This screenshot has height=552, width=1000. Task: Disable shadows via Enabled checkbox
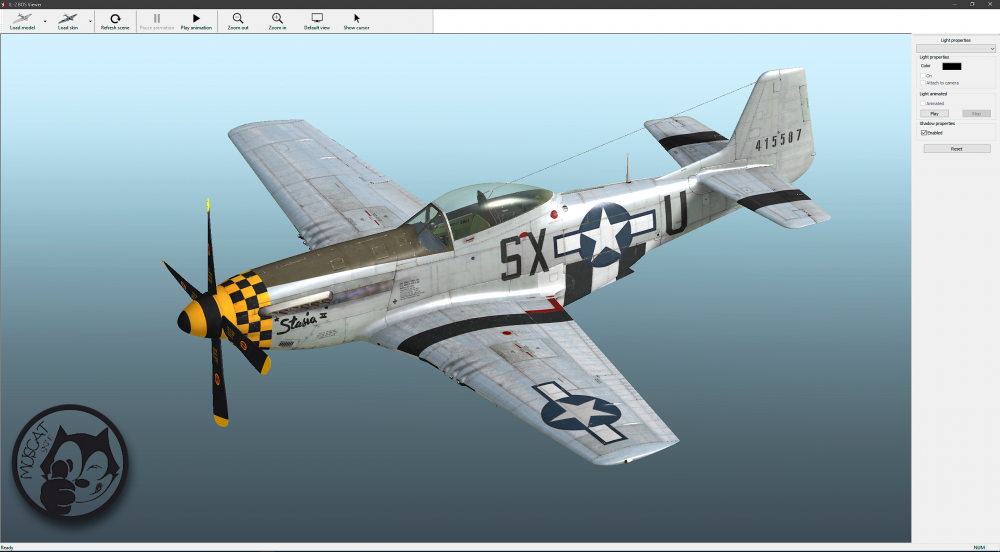pos(923,132)
